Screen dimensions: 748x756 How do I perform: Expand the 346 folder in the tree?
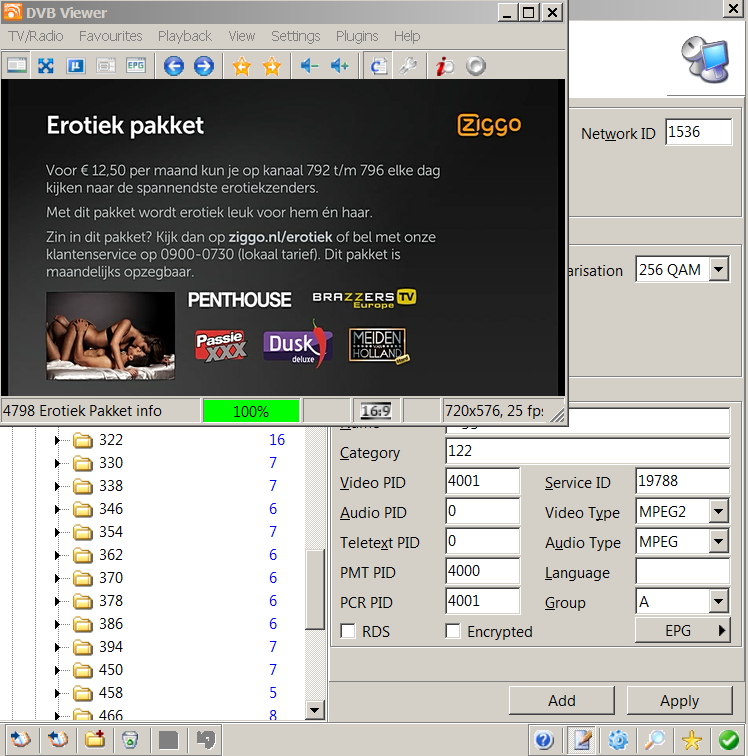[x=58, y=509]
